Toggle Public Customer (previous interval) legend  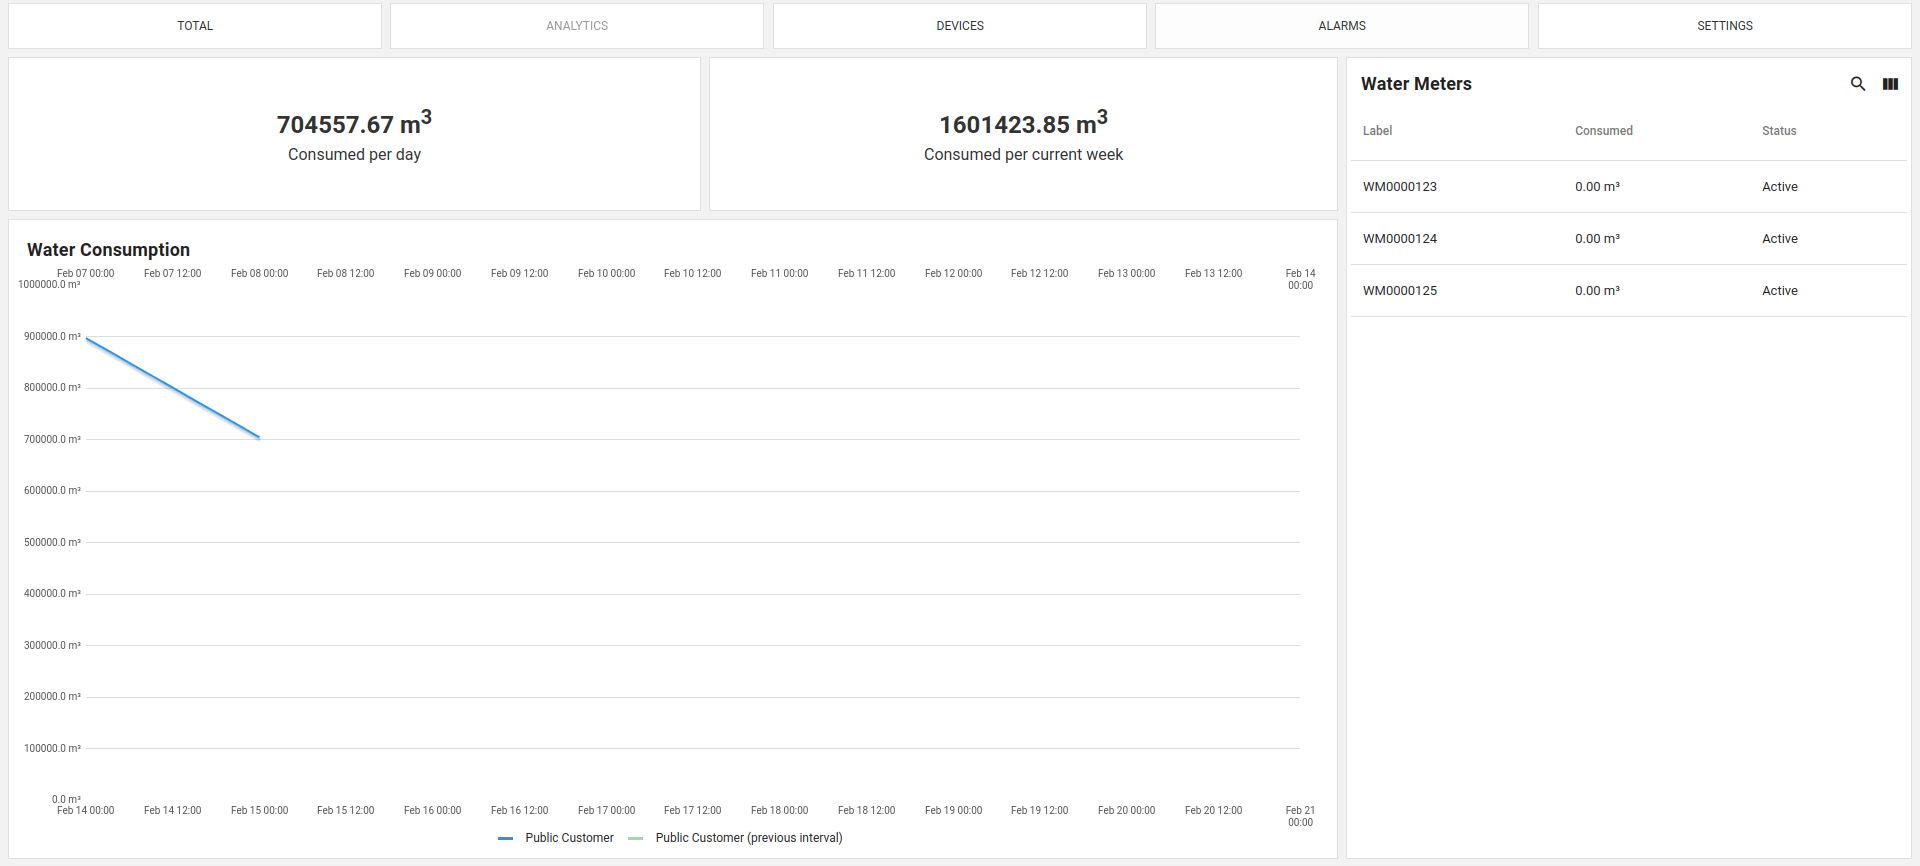(748, 838)
